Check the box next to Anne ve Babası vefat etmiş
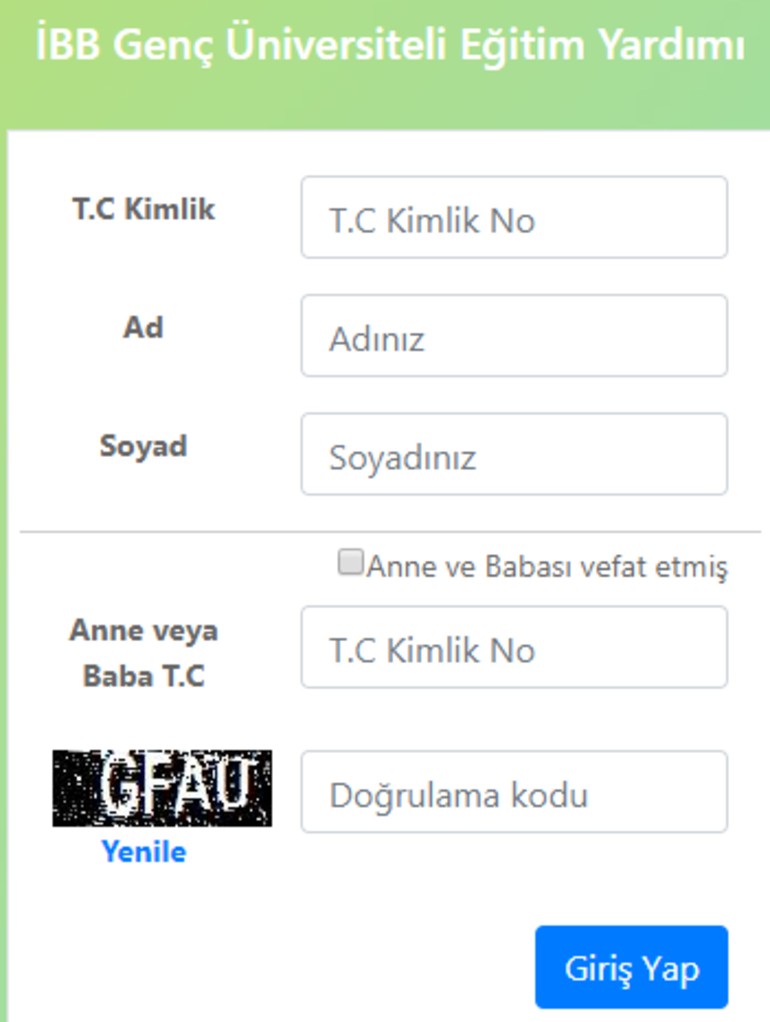The image size is (770, 1022). pos(350,565)
